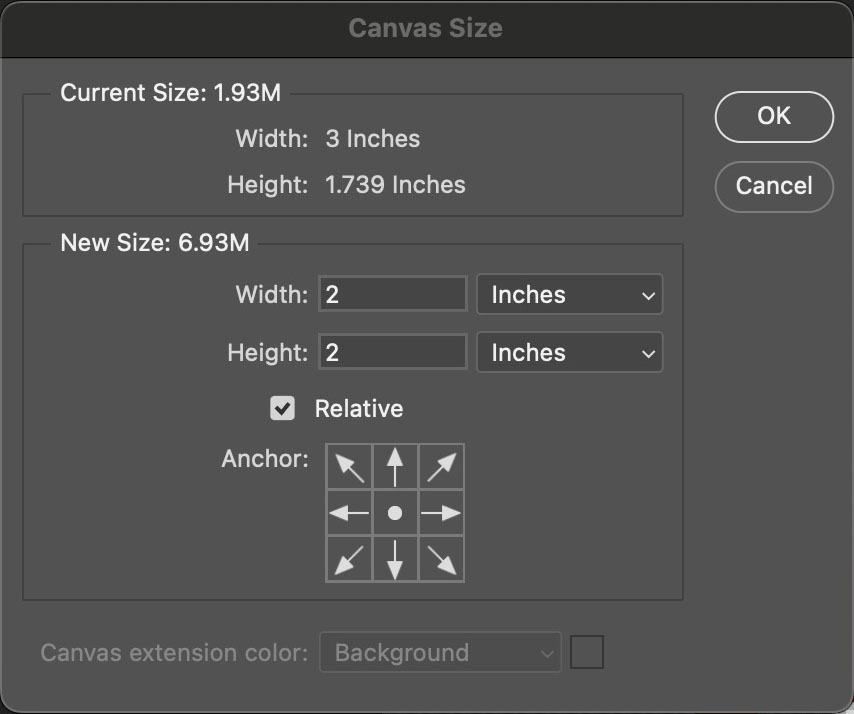
Task: Click the Width value input field
Action: click(x=392, y=293)
